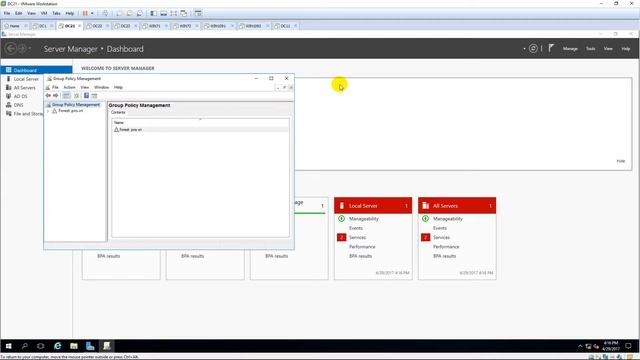Open the VMware power options dropdown arrow
The image size is (640, 360).
[x=92, y=13]
